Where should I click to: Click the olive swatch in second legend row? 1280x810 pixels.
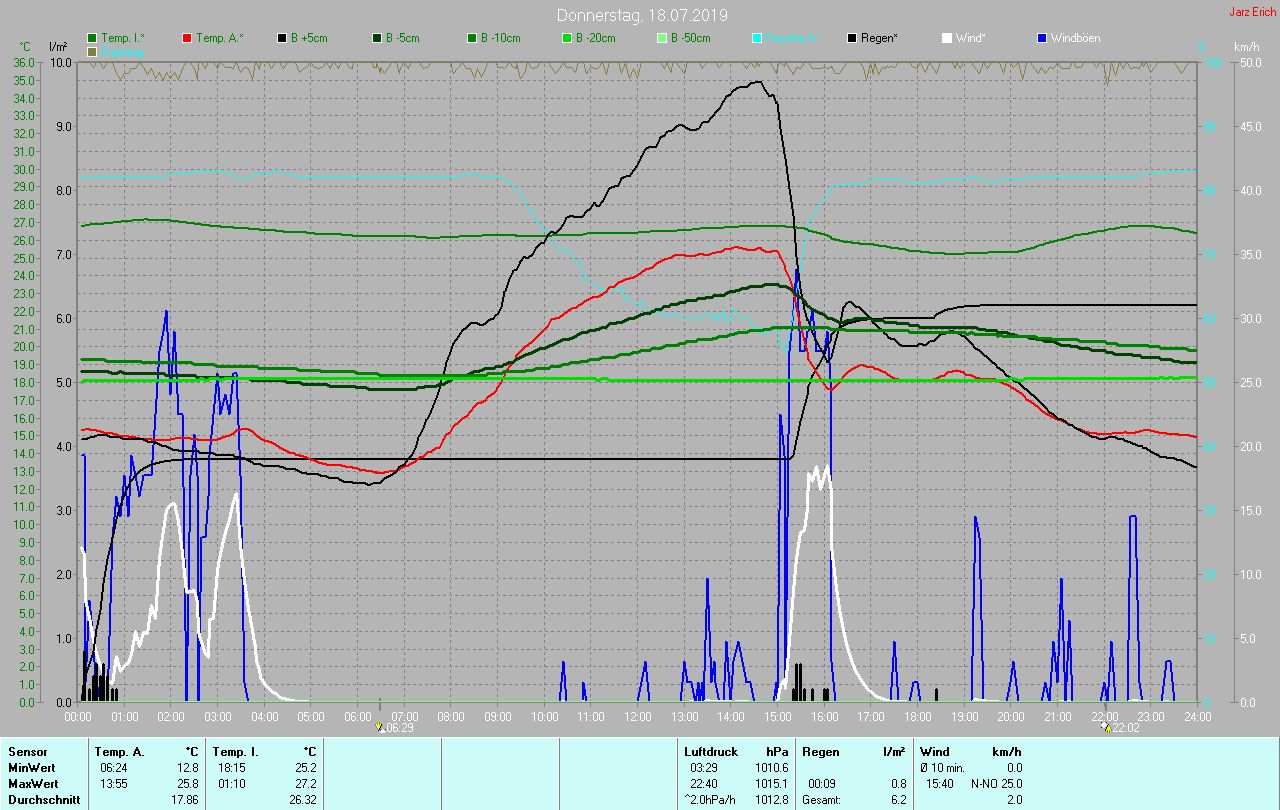[92, 51]
